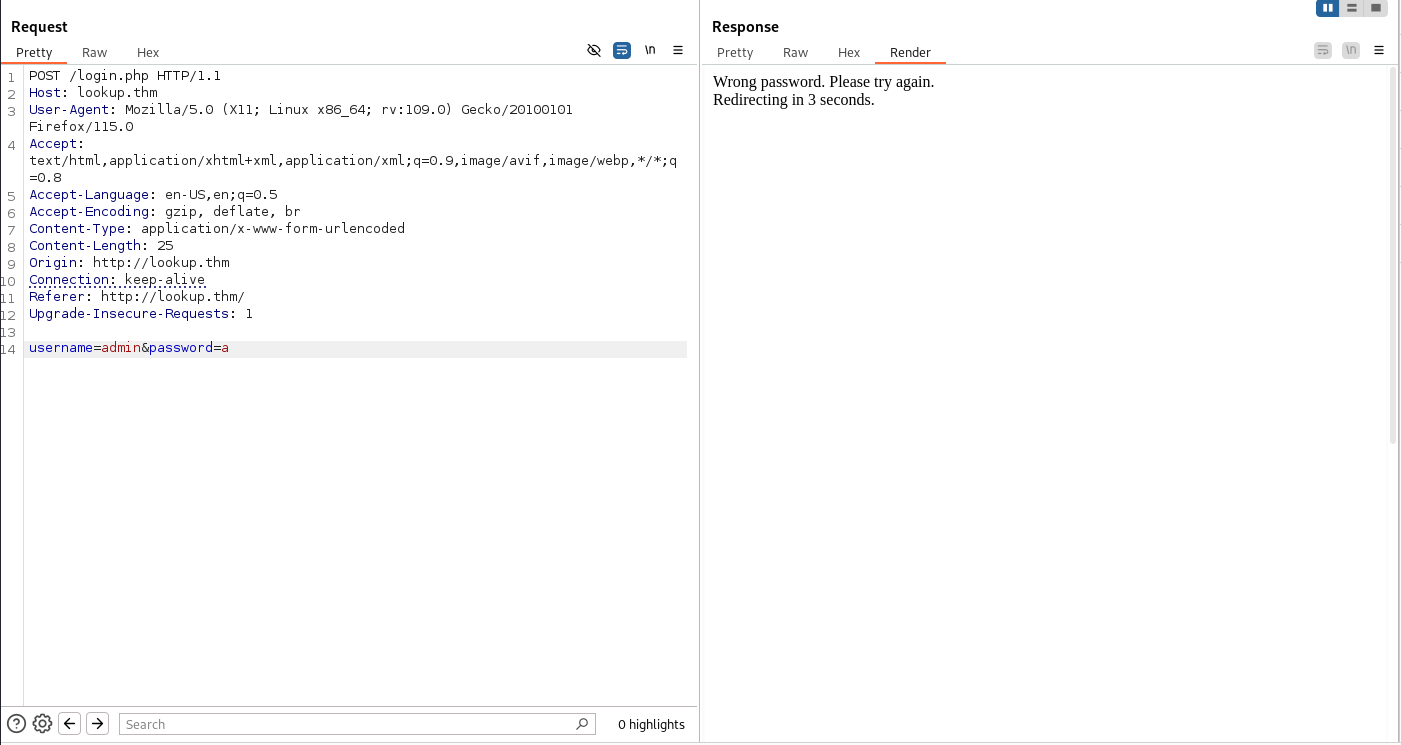This screenshot has width=1401, height=745.
Task: Click the Response panel vertical scrollbar
Action: [1394, 256]
